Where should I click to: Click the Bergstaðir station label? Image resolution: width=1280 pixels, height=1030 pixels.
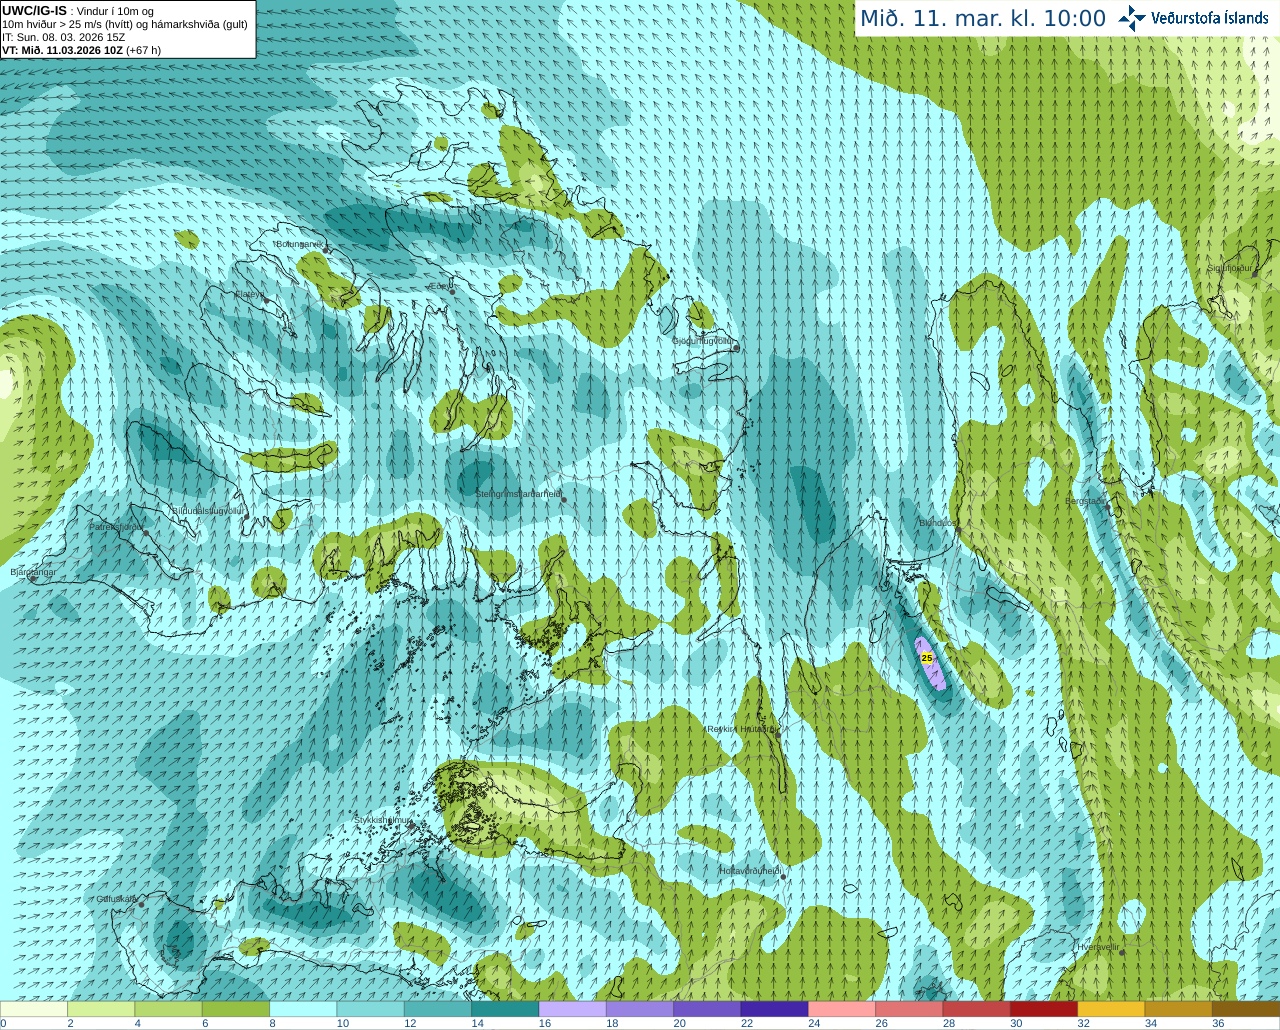coord(1085,501)
